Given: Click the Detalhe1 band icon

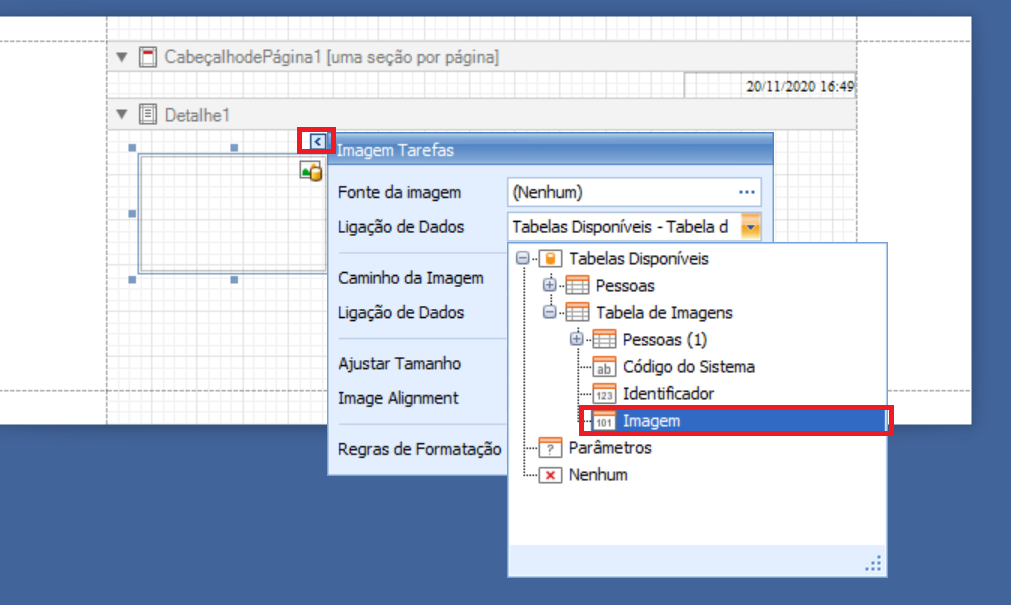Looking at the screenshot, I should point(147,114).
